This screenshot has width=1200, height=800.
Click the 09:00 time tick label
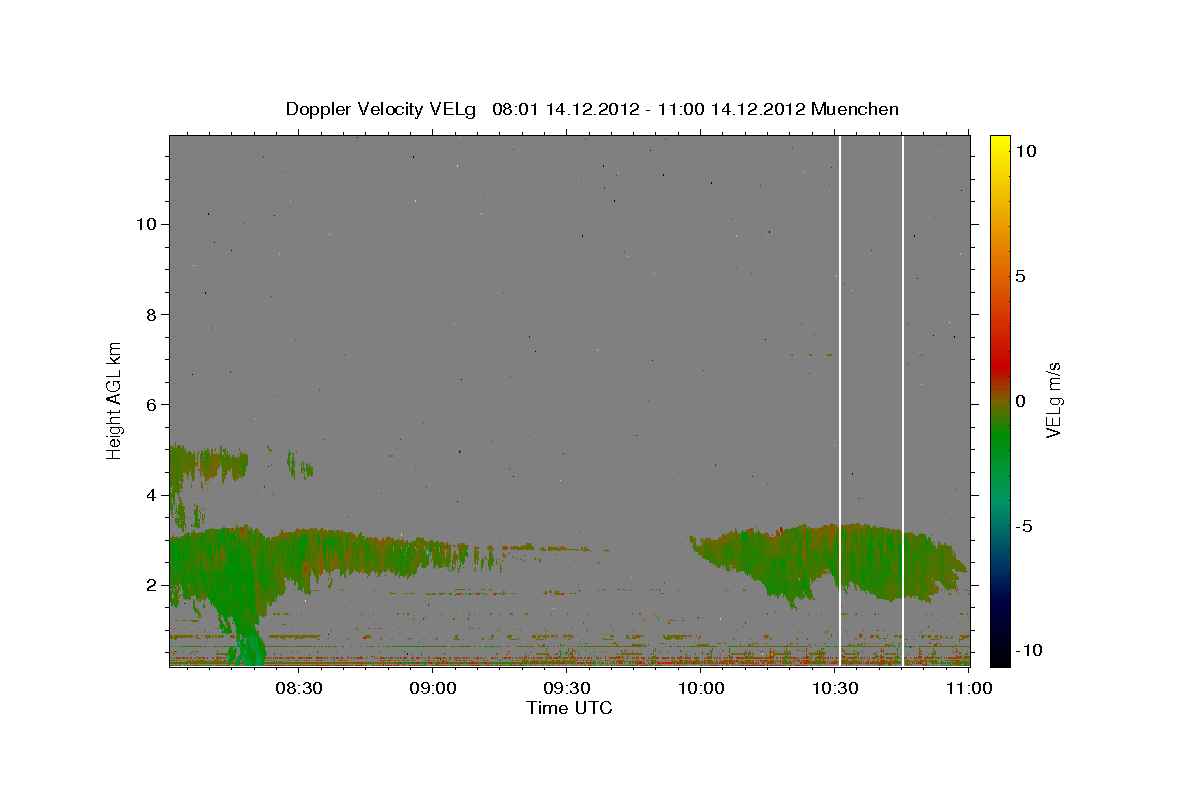[x=434, y=688]
